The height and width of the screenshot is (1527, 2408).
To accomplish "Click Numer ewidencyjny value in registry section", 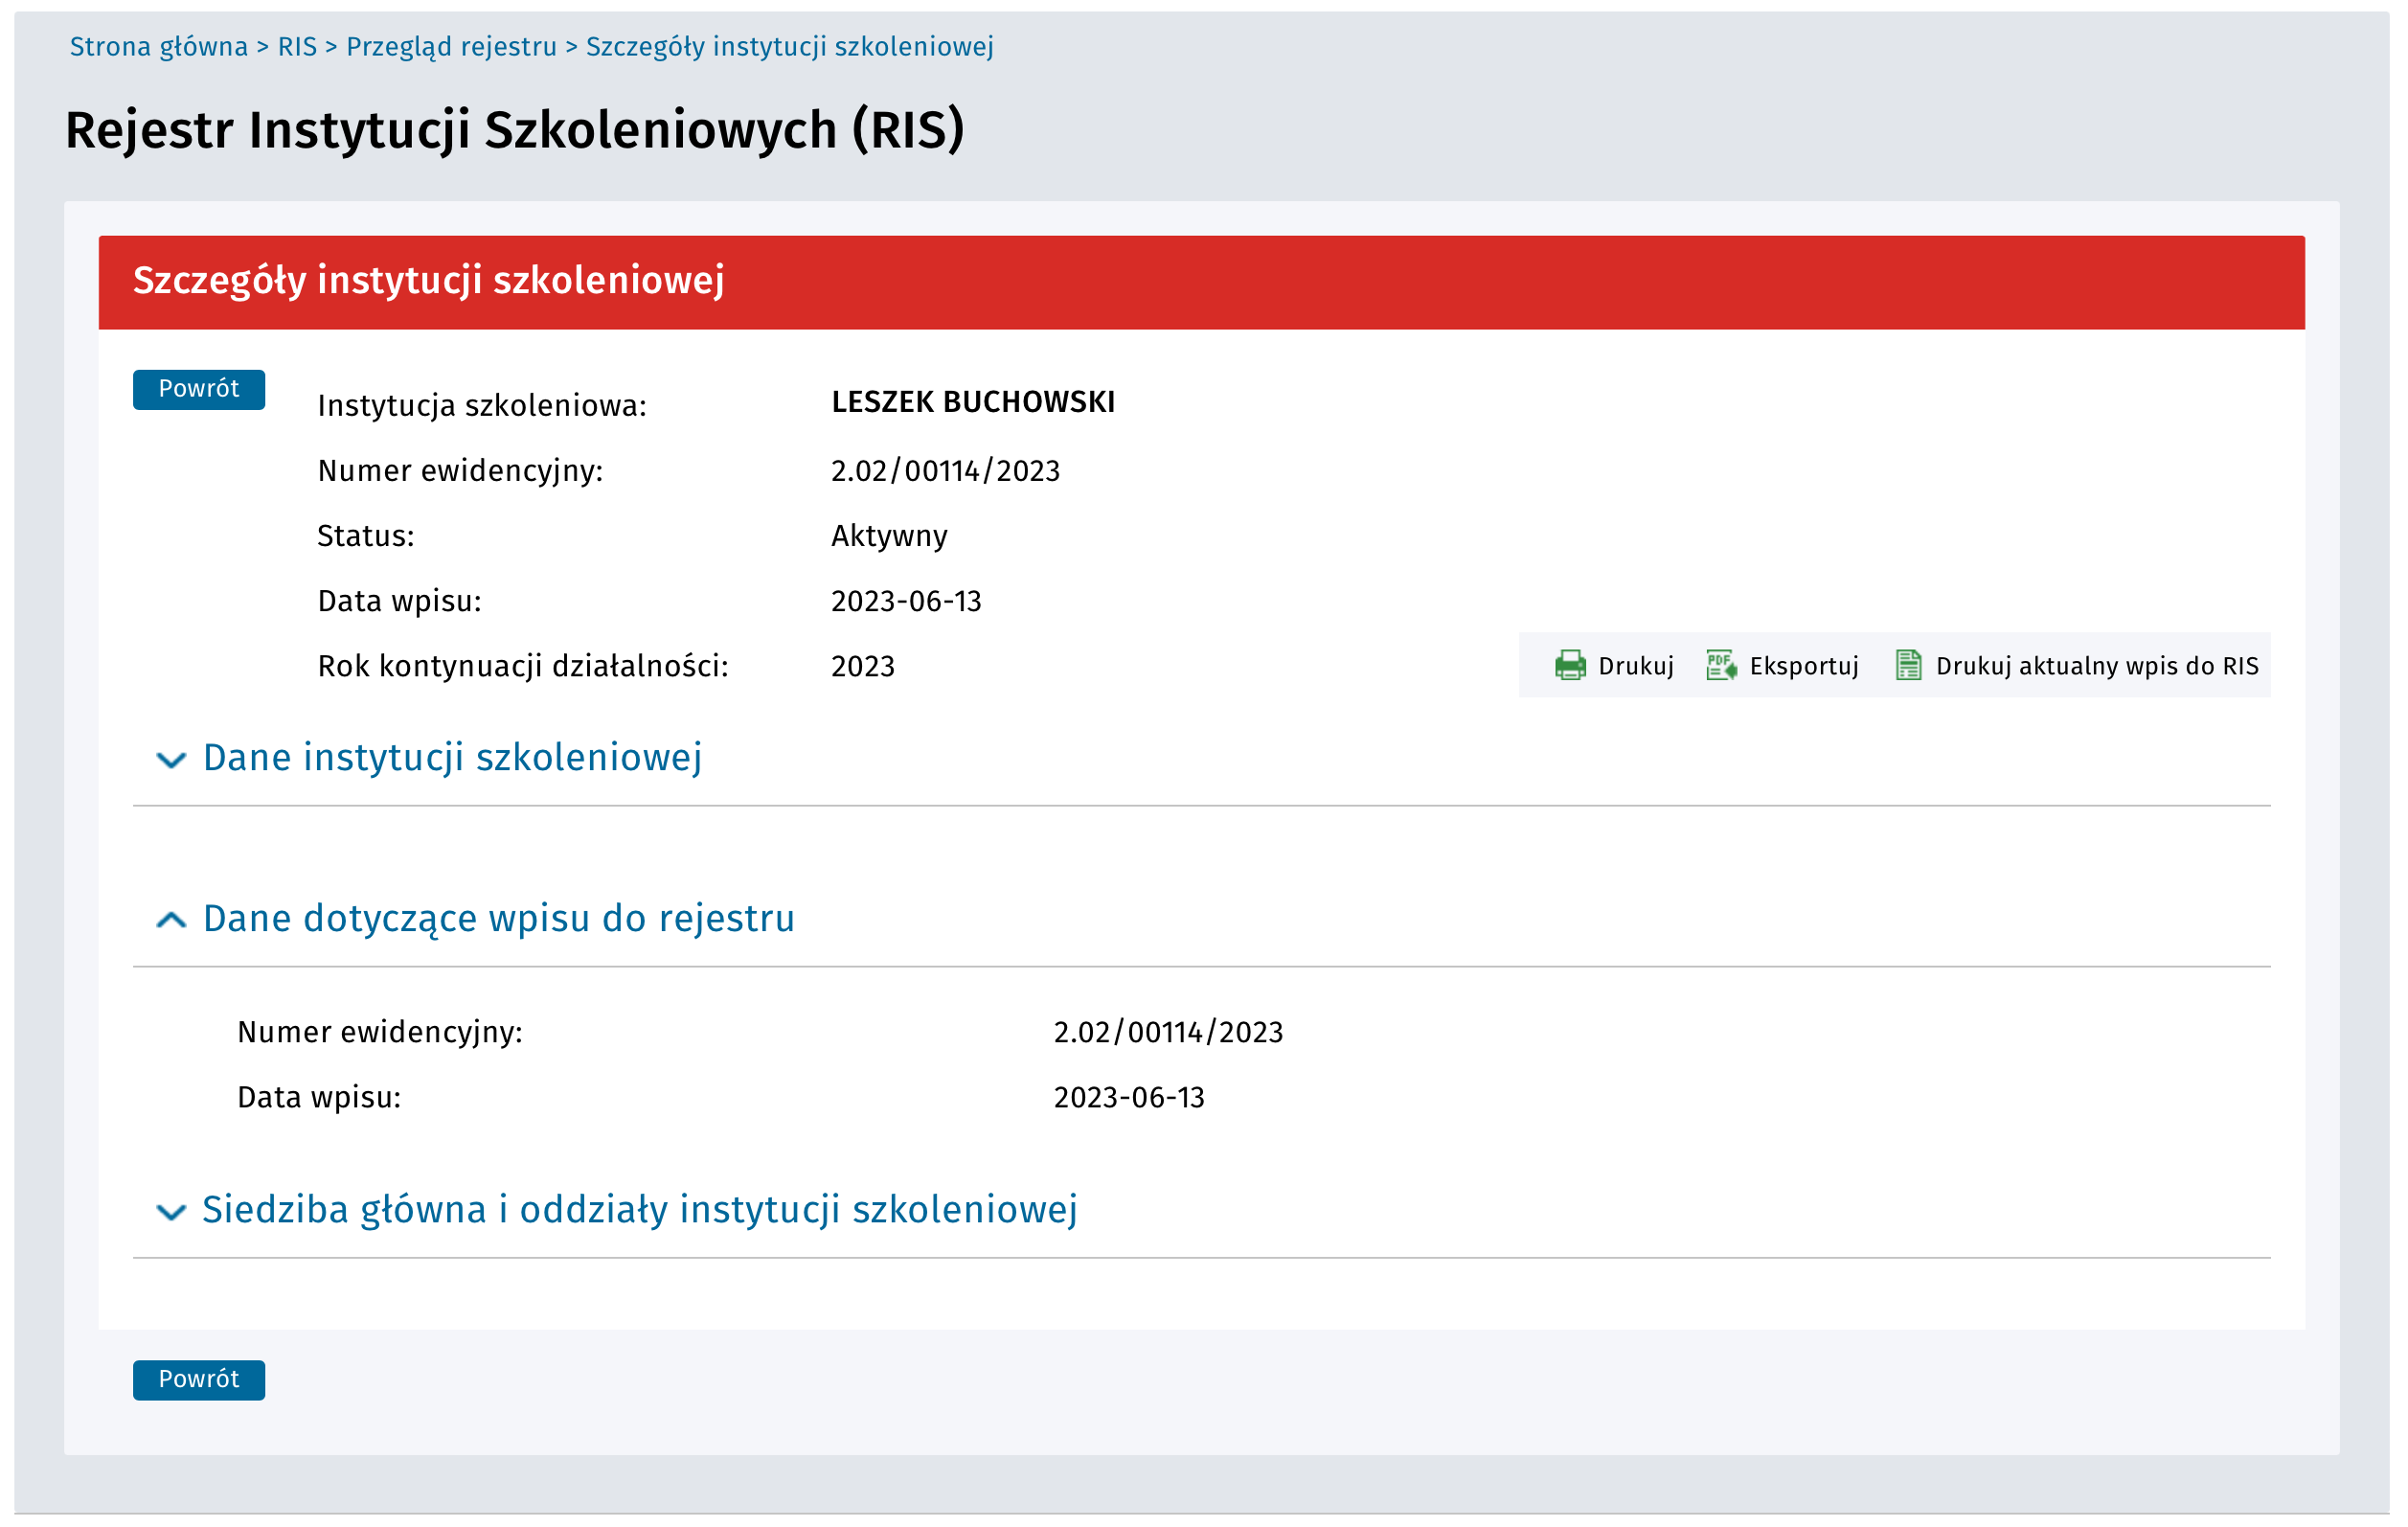I will [x=1168, y=1032].
